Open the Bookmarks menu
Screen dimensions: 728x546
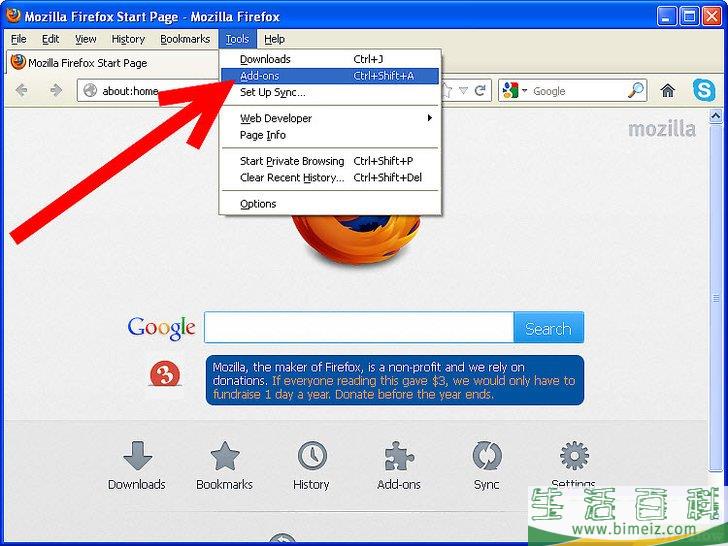pyautogui.click(x=185, y=39)
